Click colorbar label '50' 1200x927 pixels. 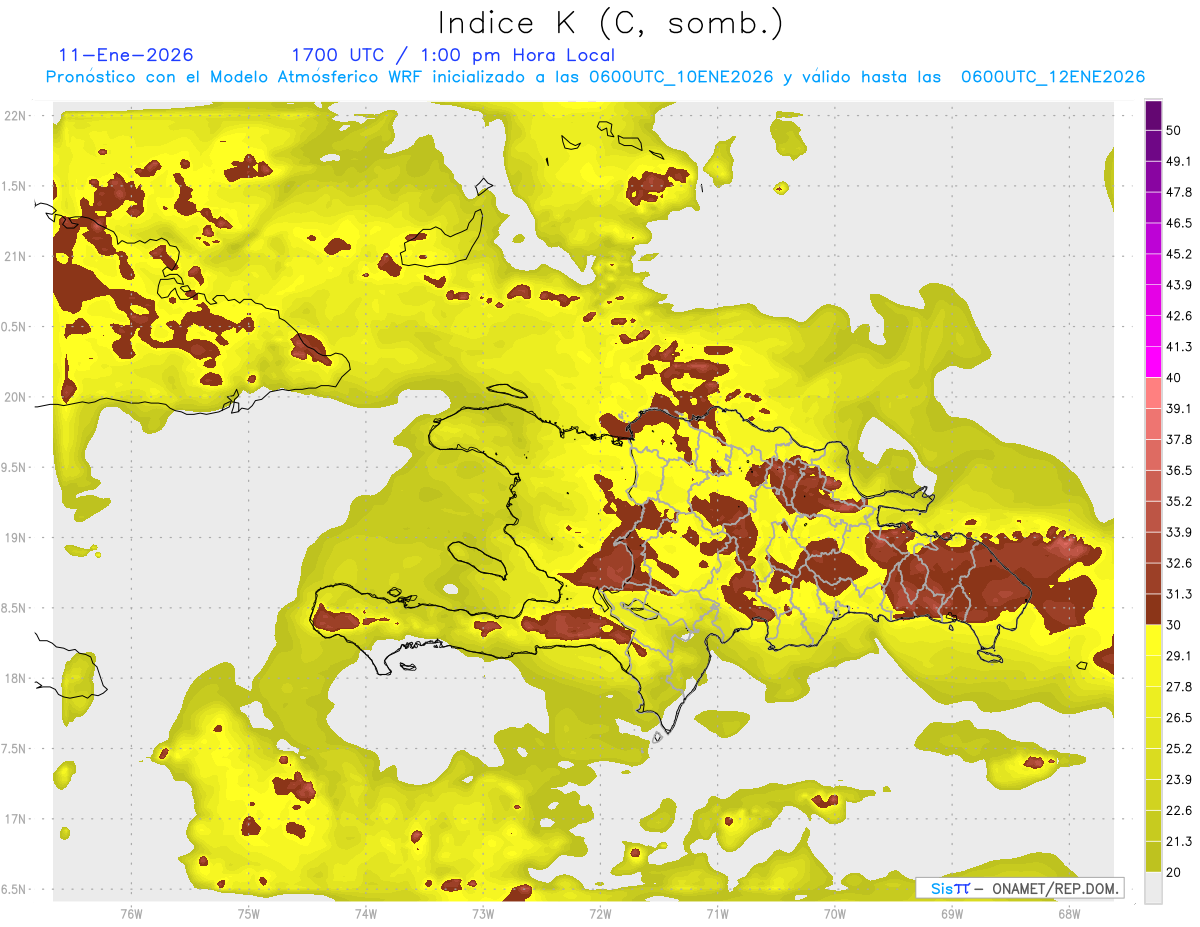coord(1174,130)
